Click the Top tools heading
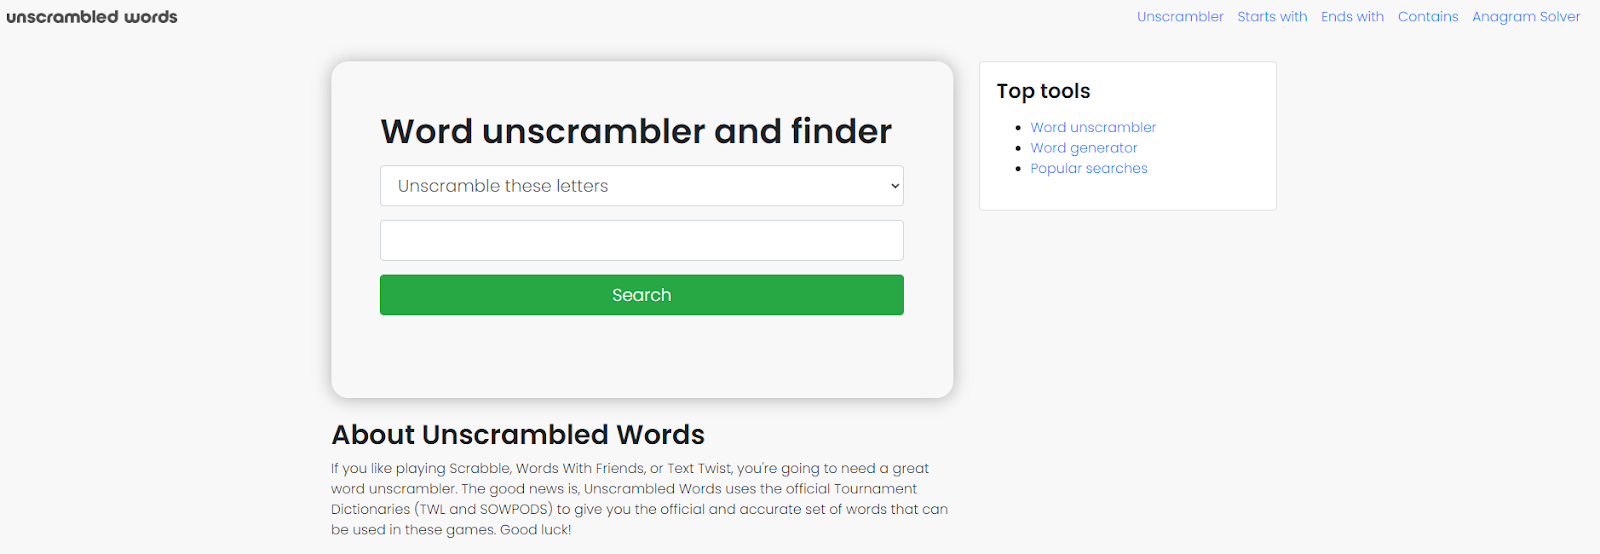 pos(1043,91)
